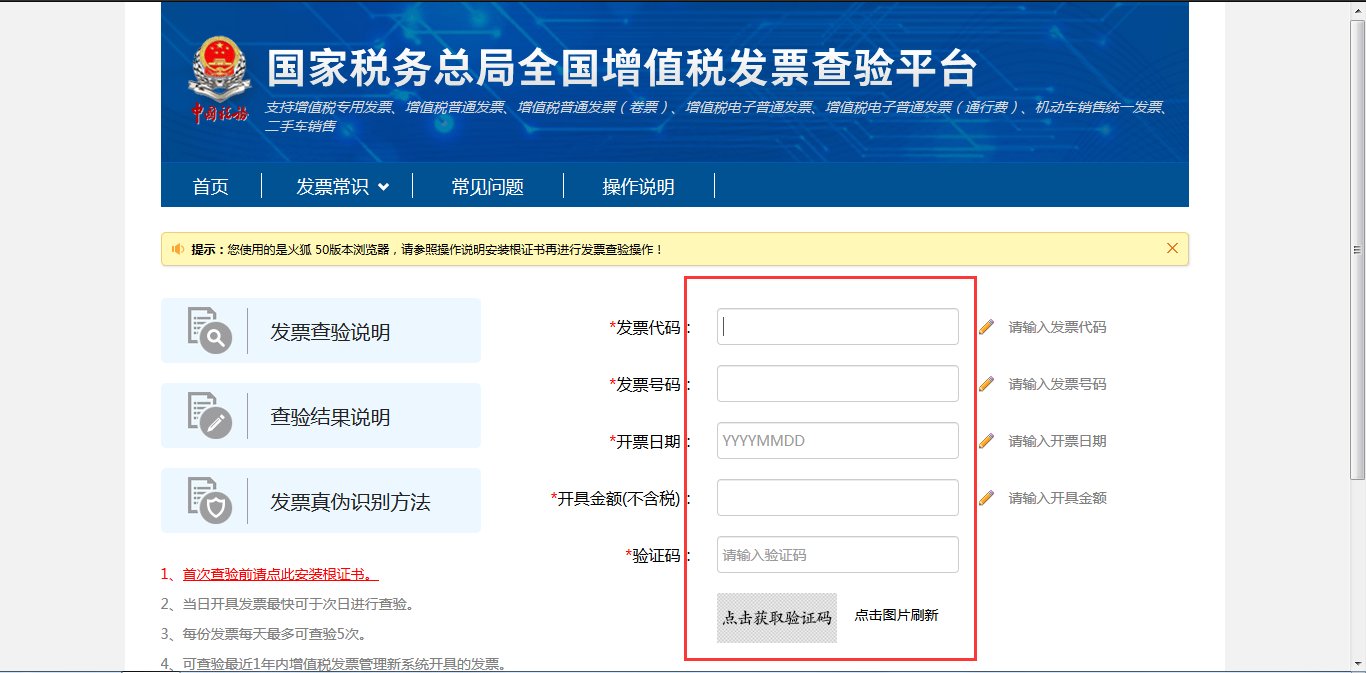Screen dimensions: 1366x673
Task: Open the 常见问题 menu item
Action: pyautogui.click(x=486, y=186)
